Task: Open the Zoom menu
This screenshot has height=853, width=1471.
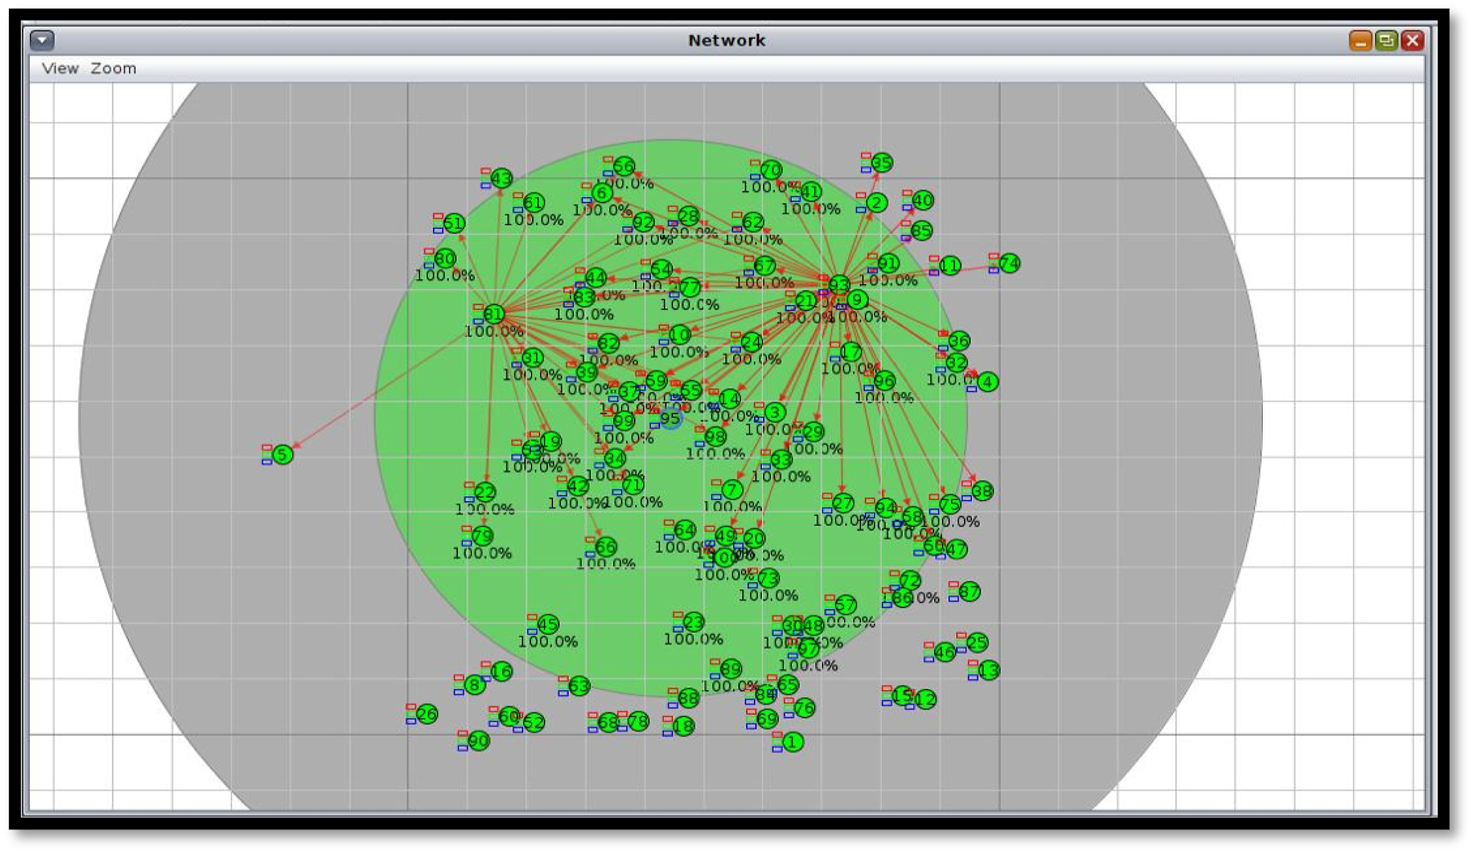Action: [x=113, y=69]
